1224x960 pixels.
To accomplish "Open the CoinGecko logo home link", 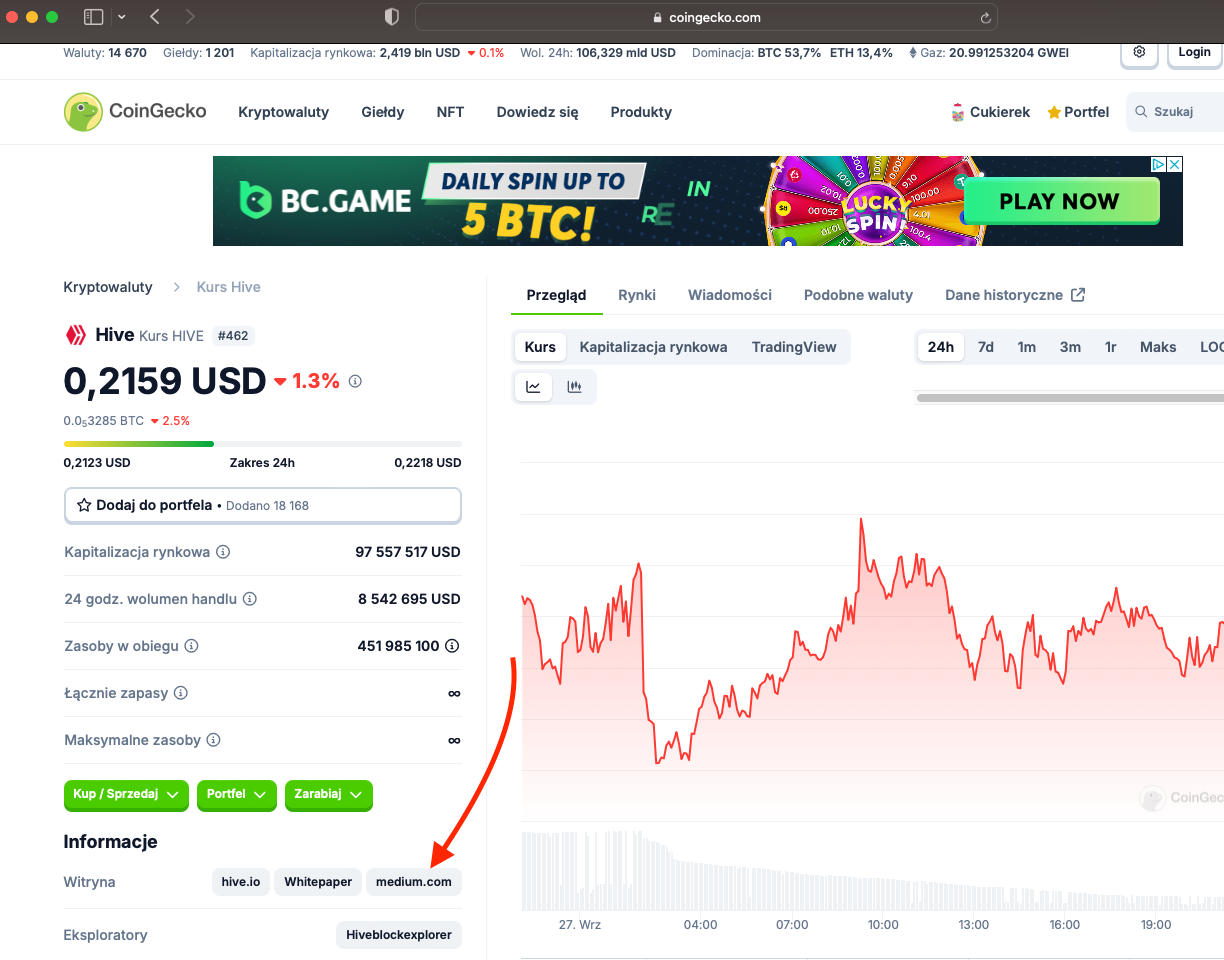I will (135, 112).
